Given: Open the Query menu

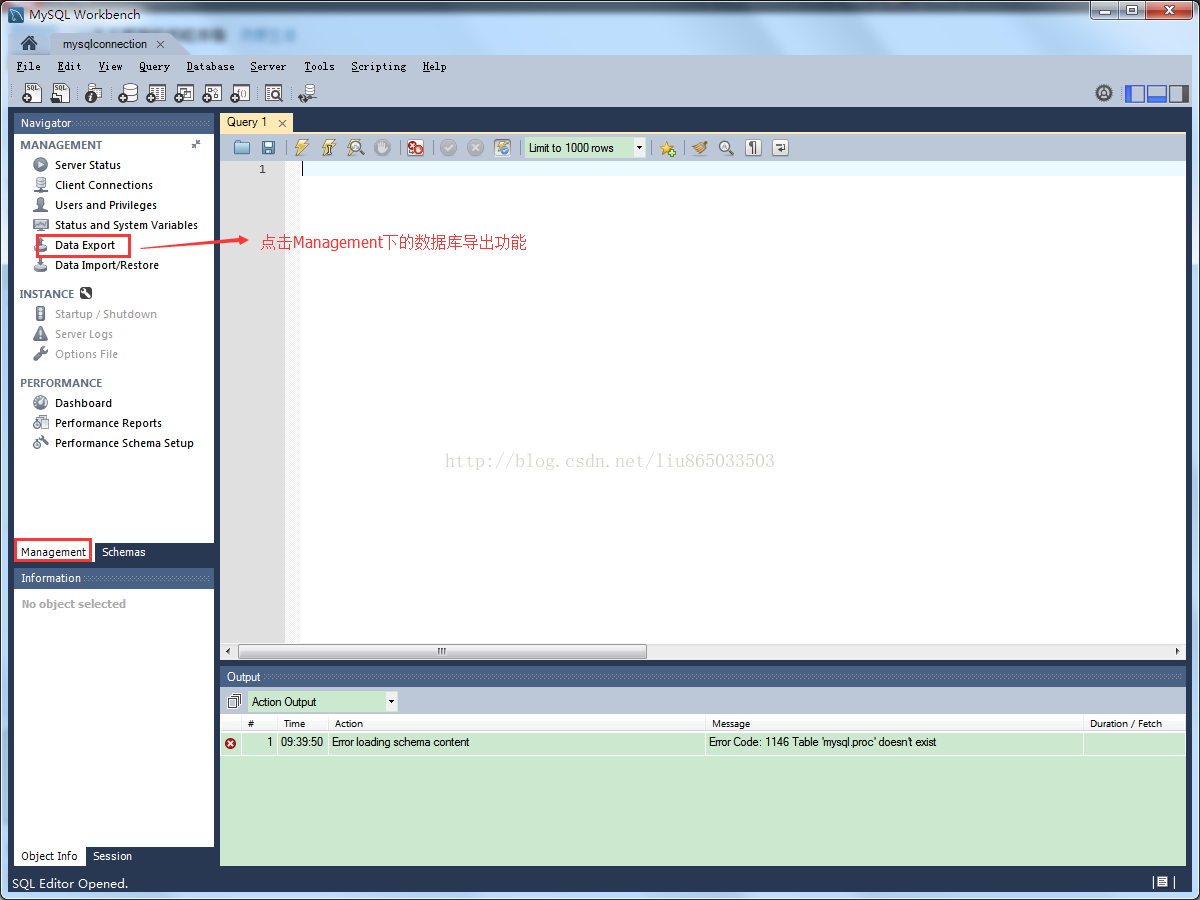Looking at the screenshot, I should click(x=154, y=66).
